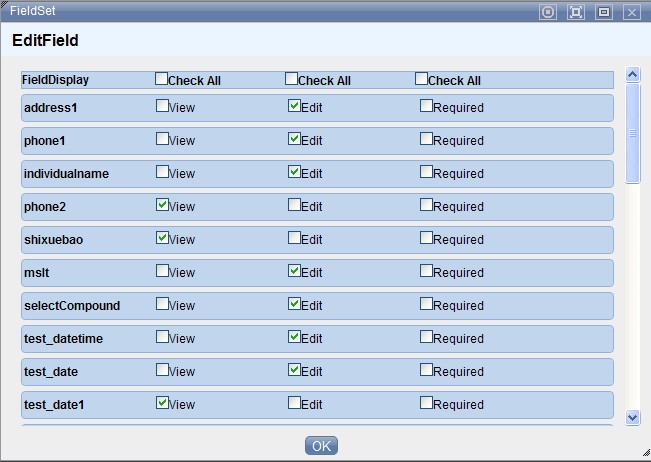Uncheck View checkbox for test_date1
The height and width of the screenshot is (462, 651).
pyautogui.click(x=163, y=403)
